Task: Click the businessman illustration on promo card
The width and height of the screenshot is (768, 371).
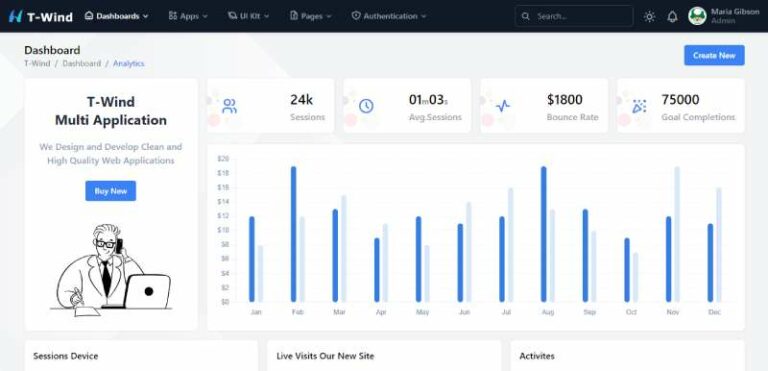Action: coord(112,270)
